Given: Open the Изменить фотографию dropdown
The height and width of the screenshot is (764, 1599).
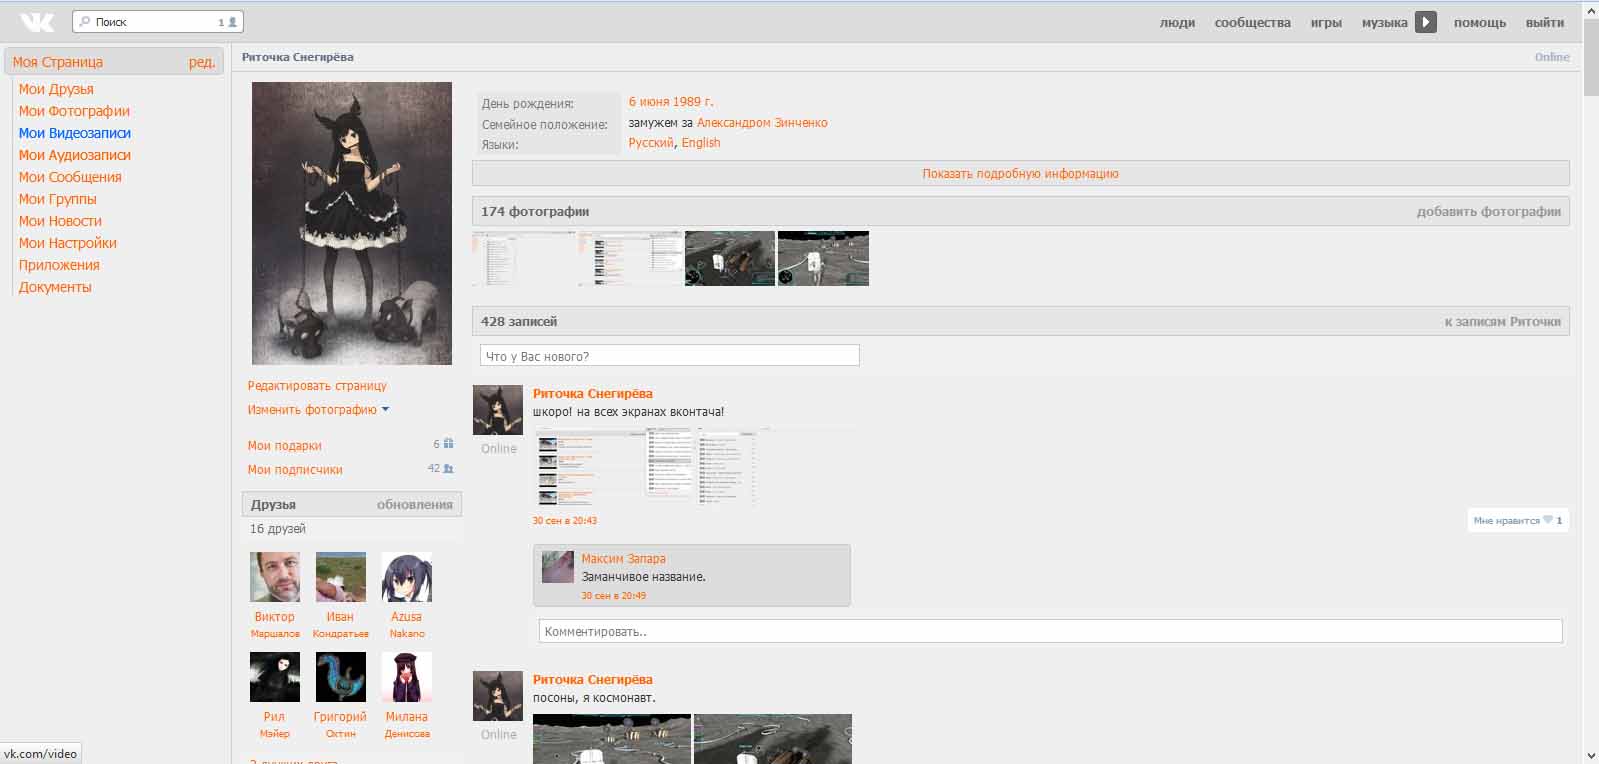Looking at the screenshot, I should [318, 410].
